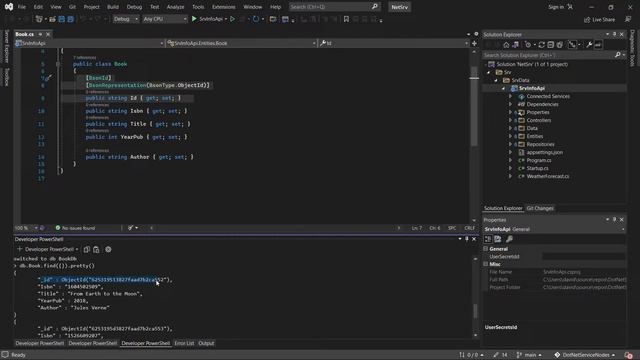Open the Extensions menu
The height and width of the screenshot is (360, 640).
tap(224, 7)
